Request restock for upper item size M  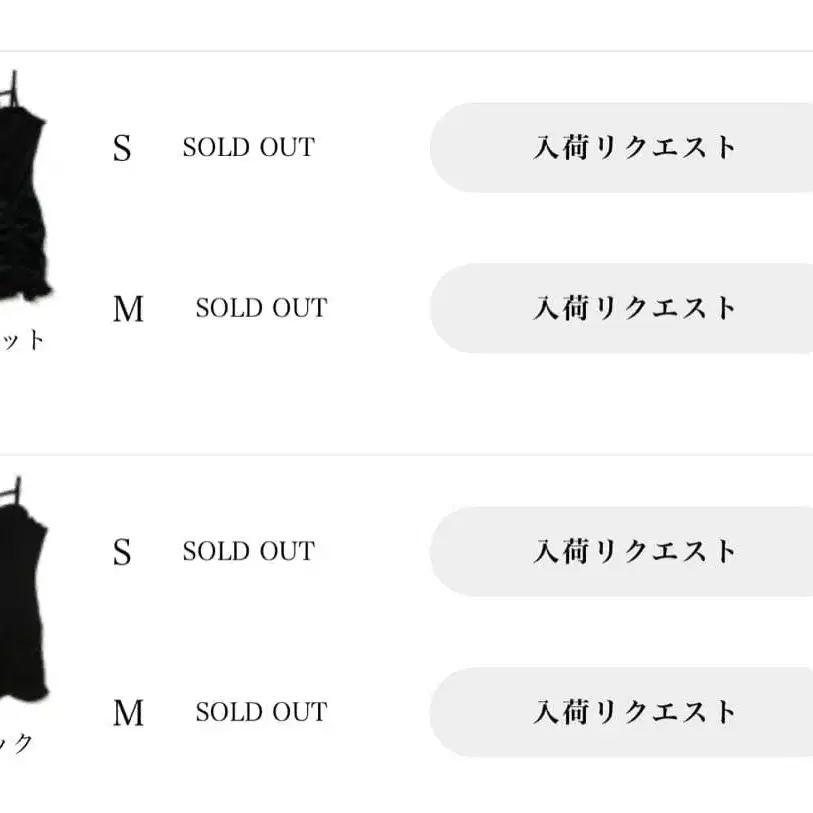[633, 308]
